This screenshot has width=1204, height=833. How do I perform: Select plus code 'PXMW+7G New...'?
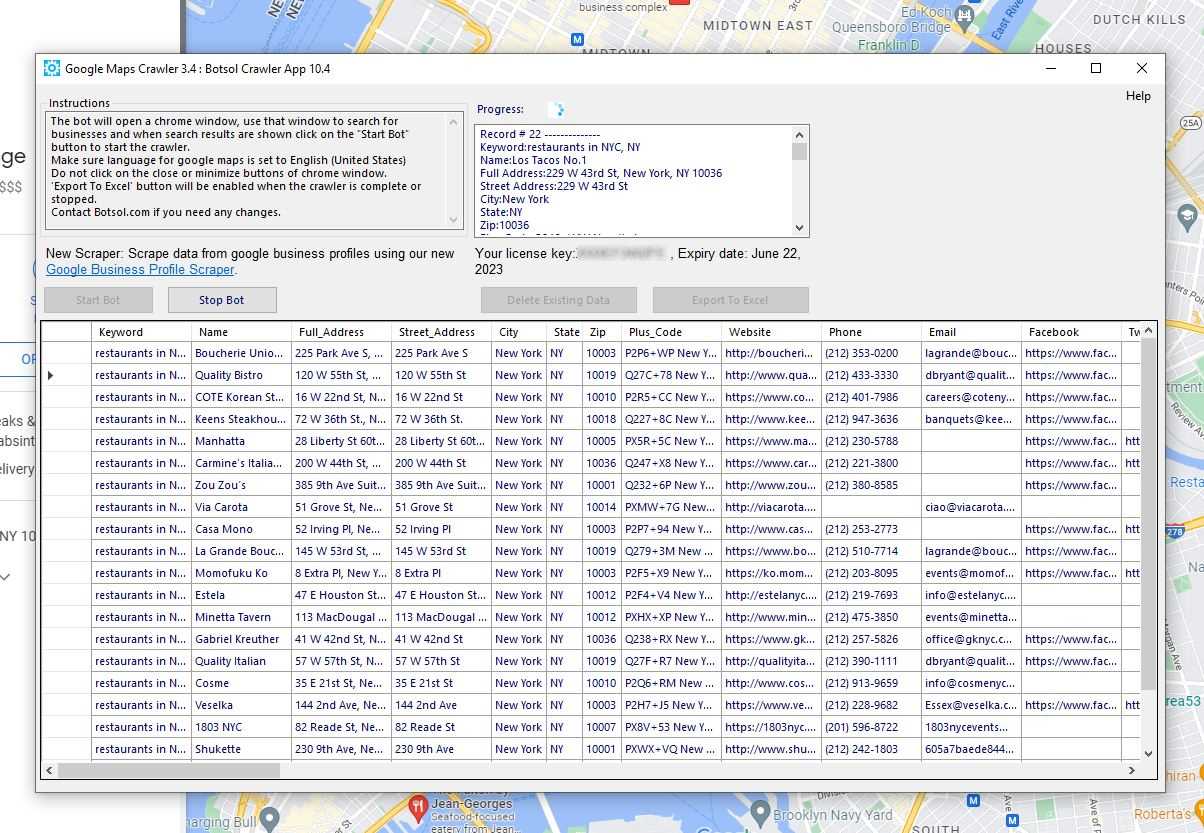[x=671, y=507]
